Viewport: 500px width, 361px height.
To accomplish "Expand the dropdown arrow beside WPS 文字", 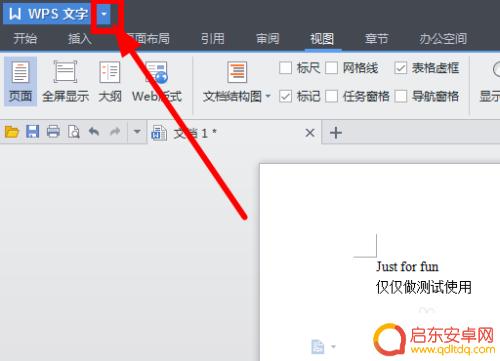I will pos(104,14).
